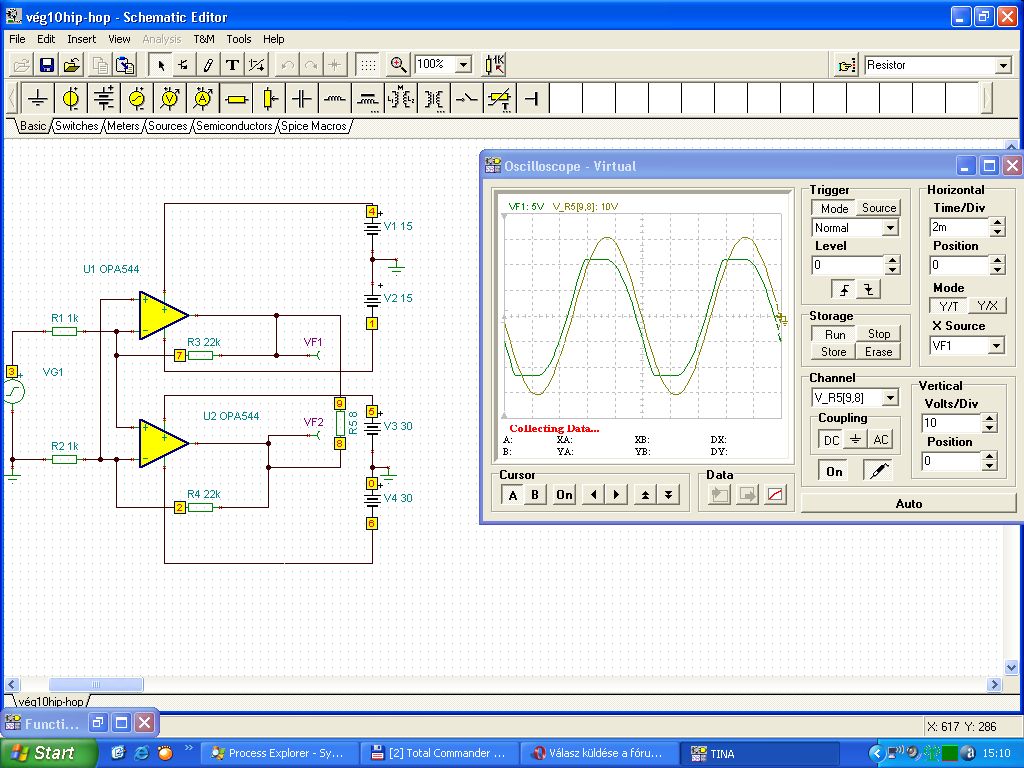The image size is (1024, 768).
Task: Toggle the grid dots icon
Action: pyautogui.click(x=368, y=65)
